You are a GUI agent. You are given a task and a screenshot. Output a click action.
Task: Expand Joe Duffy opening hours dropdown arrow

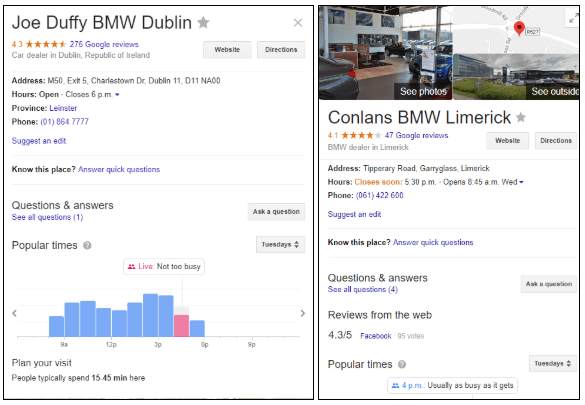pyautogui.click(x=117, y=95)
